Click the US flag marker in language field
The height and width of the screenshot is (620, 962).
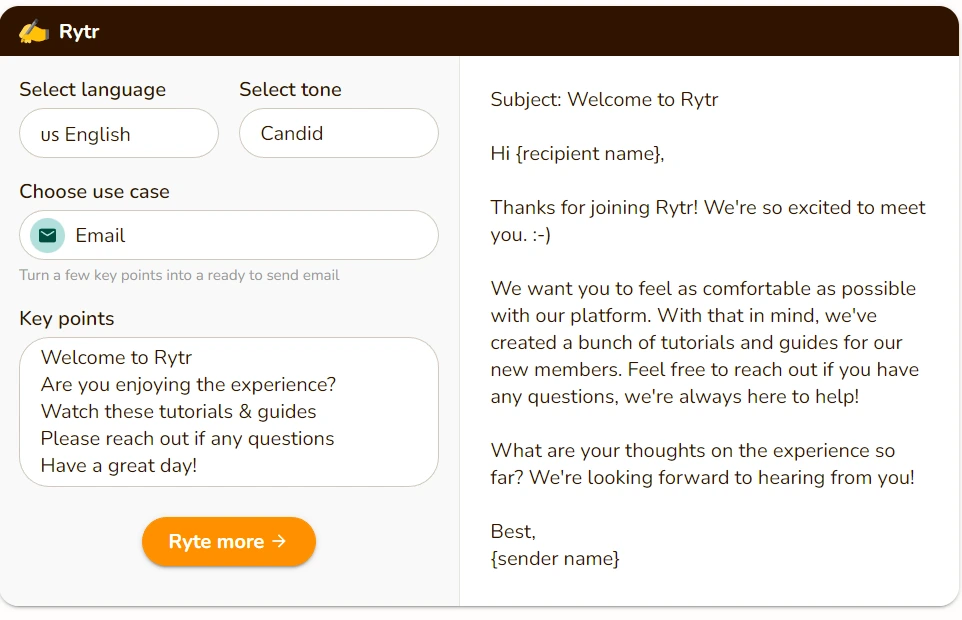[49, 135]
